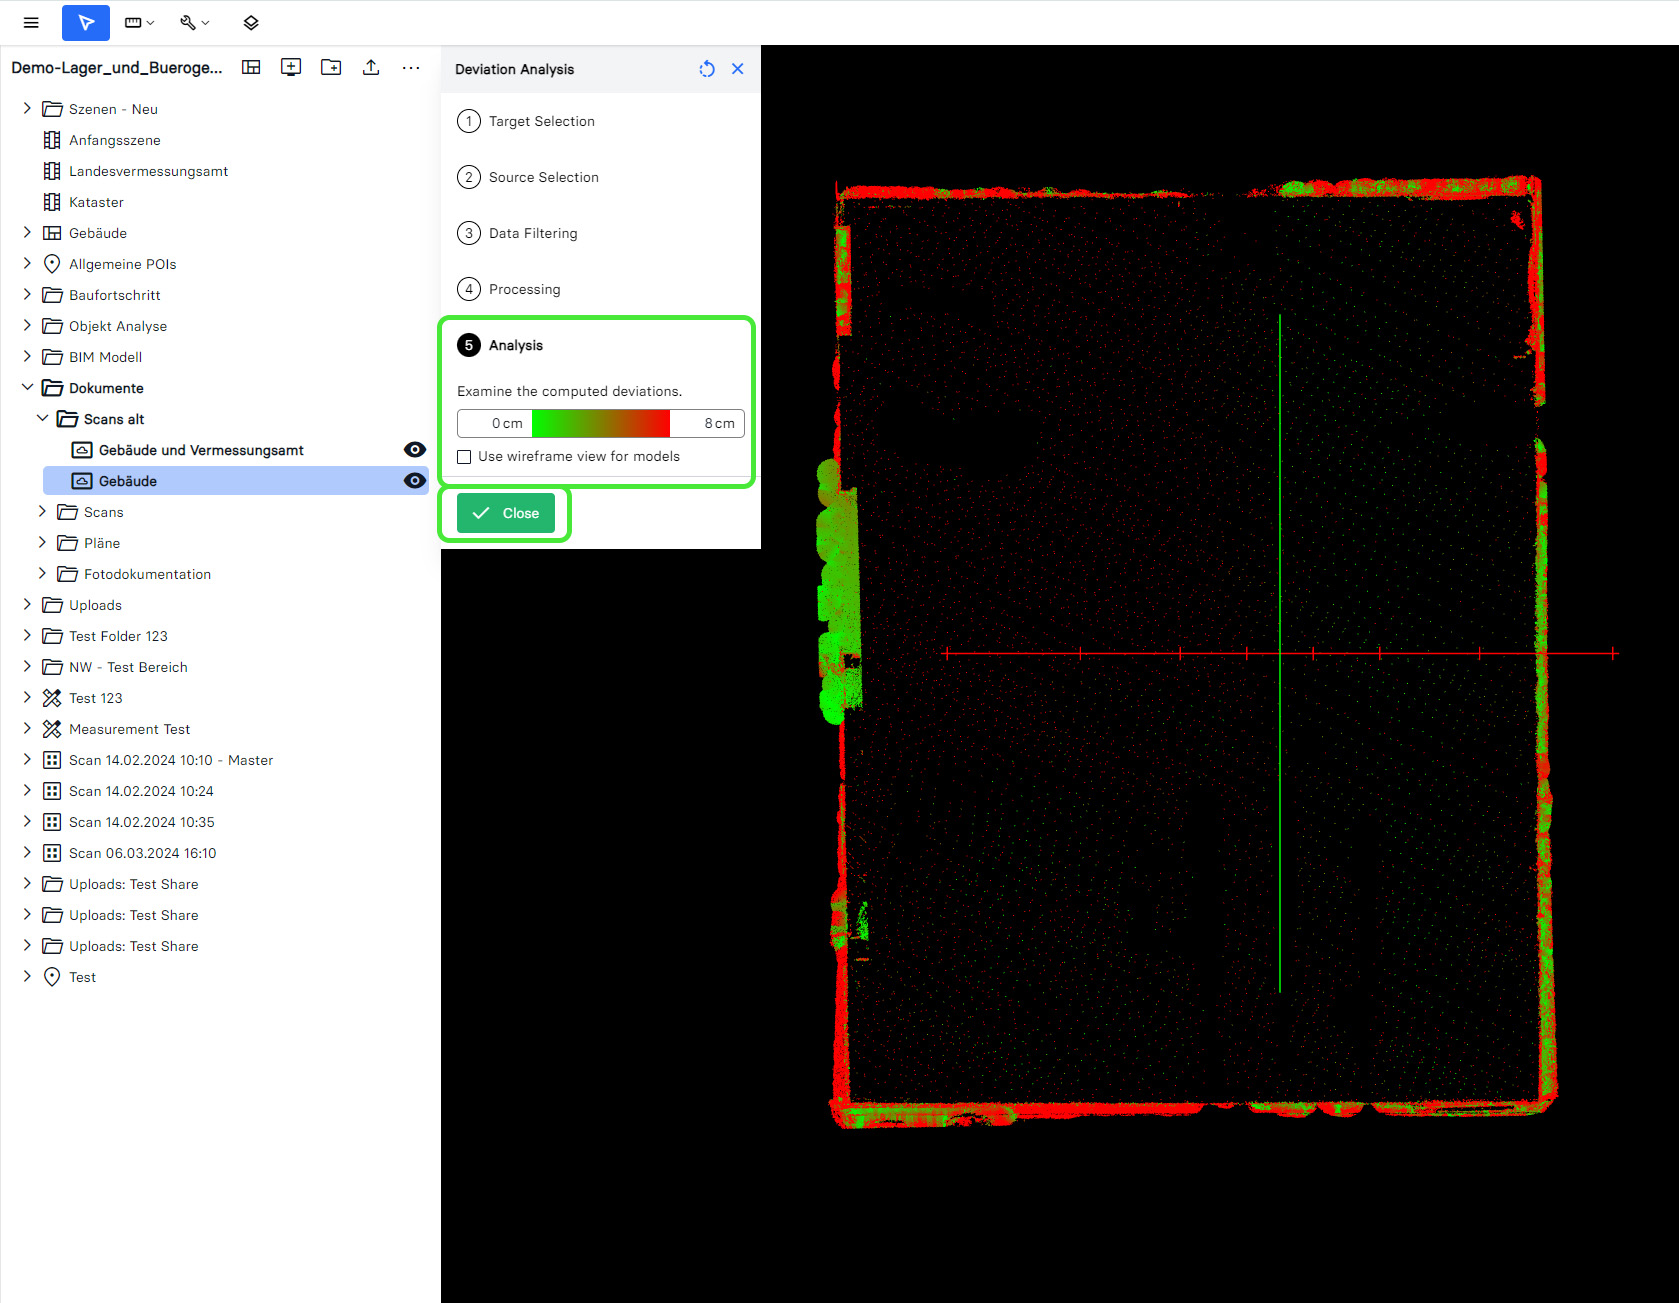This screenshot has width=1679, height=1303.
Task: Open the three-dot more options menu
Action: tap(411, 67)
